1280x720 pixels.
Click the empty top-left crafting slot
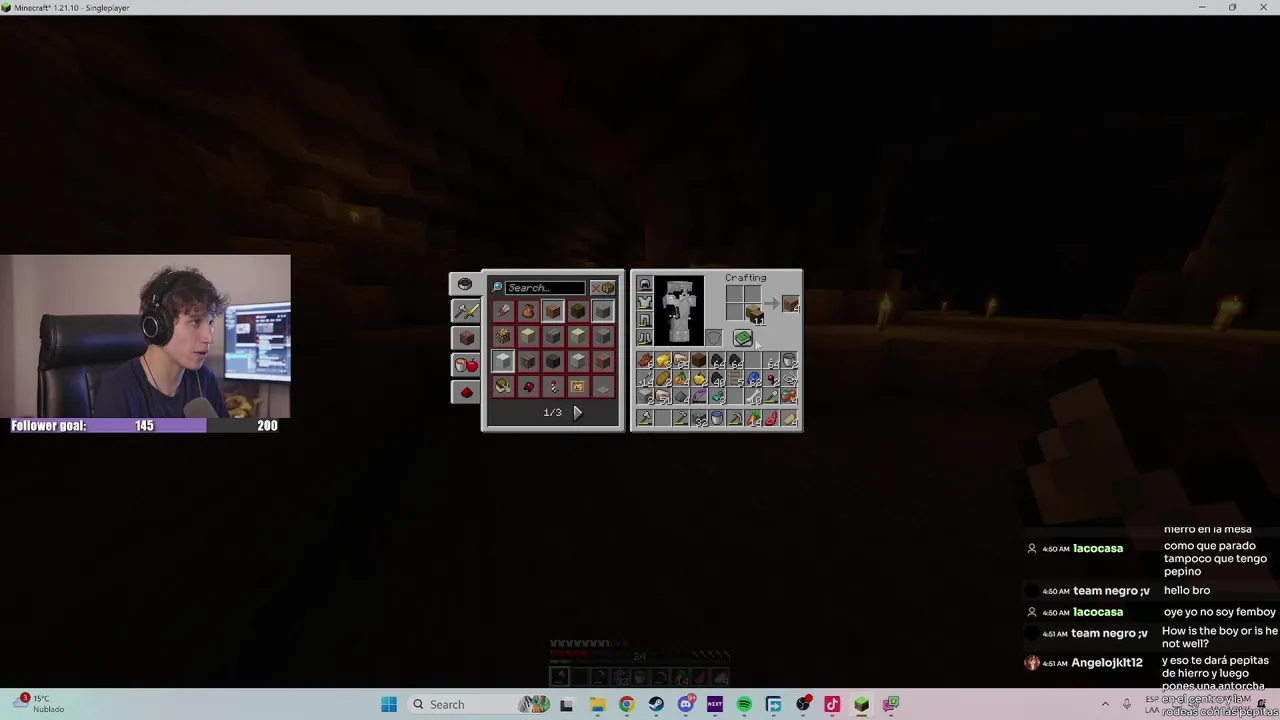point(735,294)
